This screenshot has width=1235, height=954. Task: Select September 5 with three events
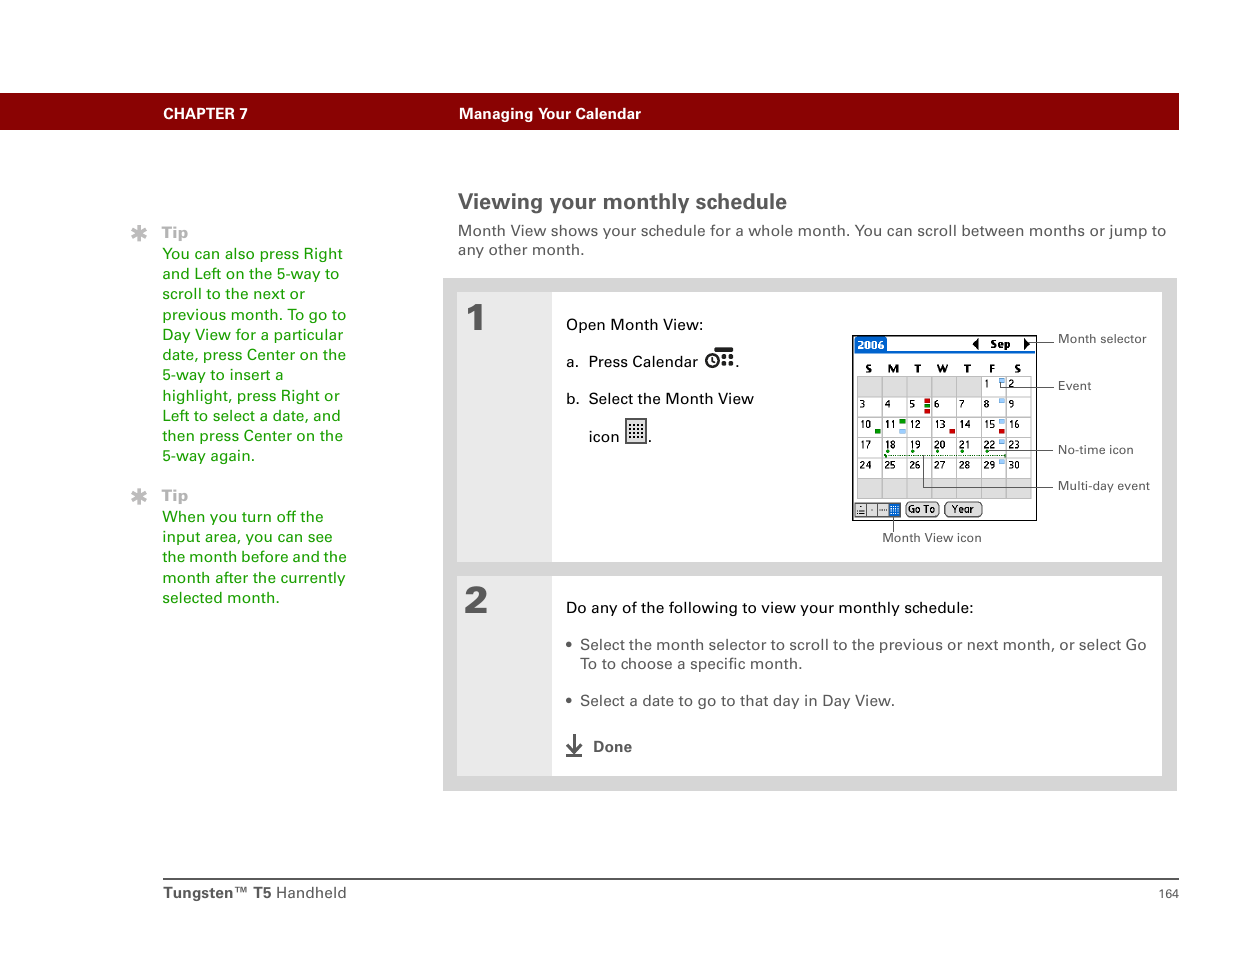coord(920,406)
